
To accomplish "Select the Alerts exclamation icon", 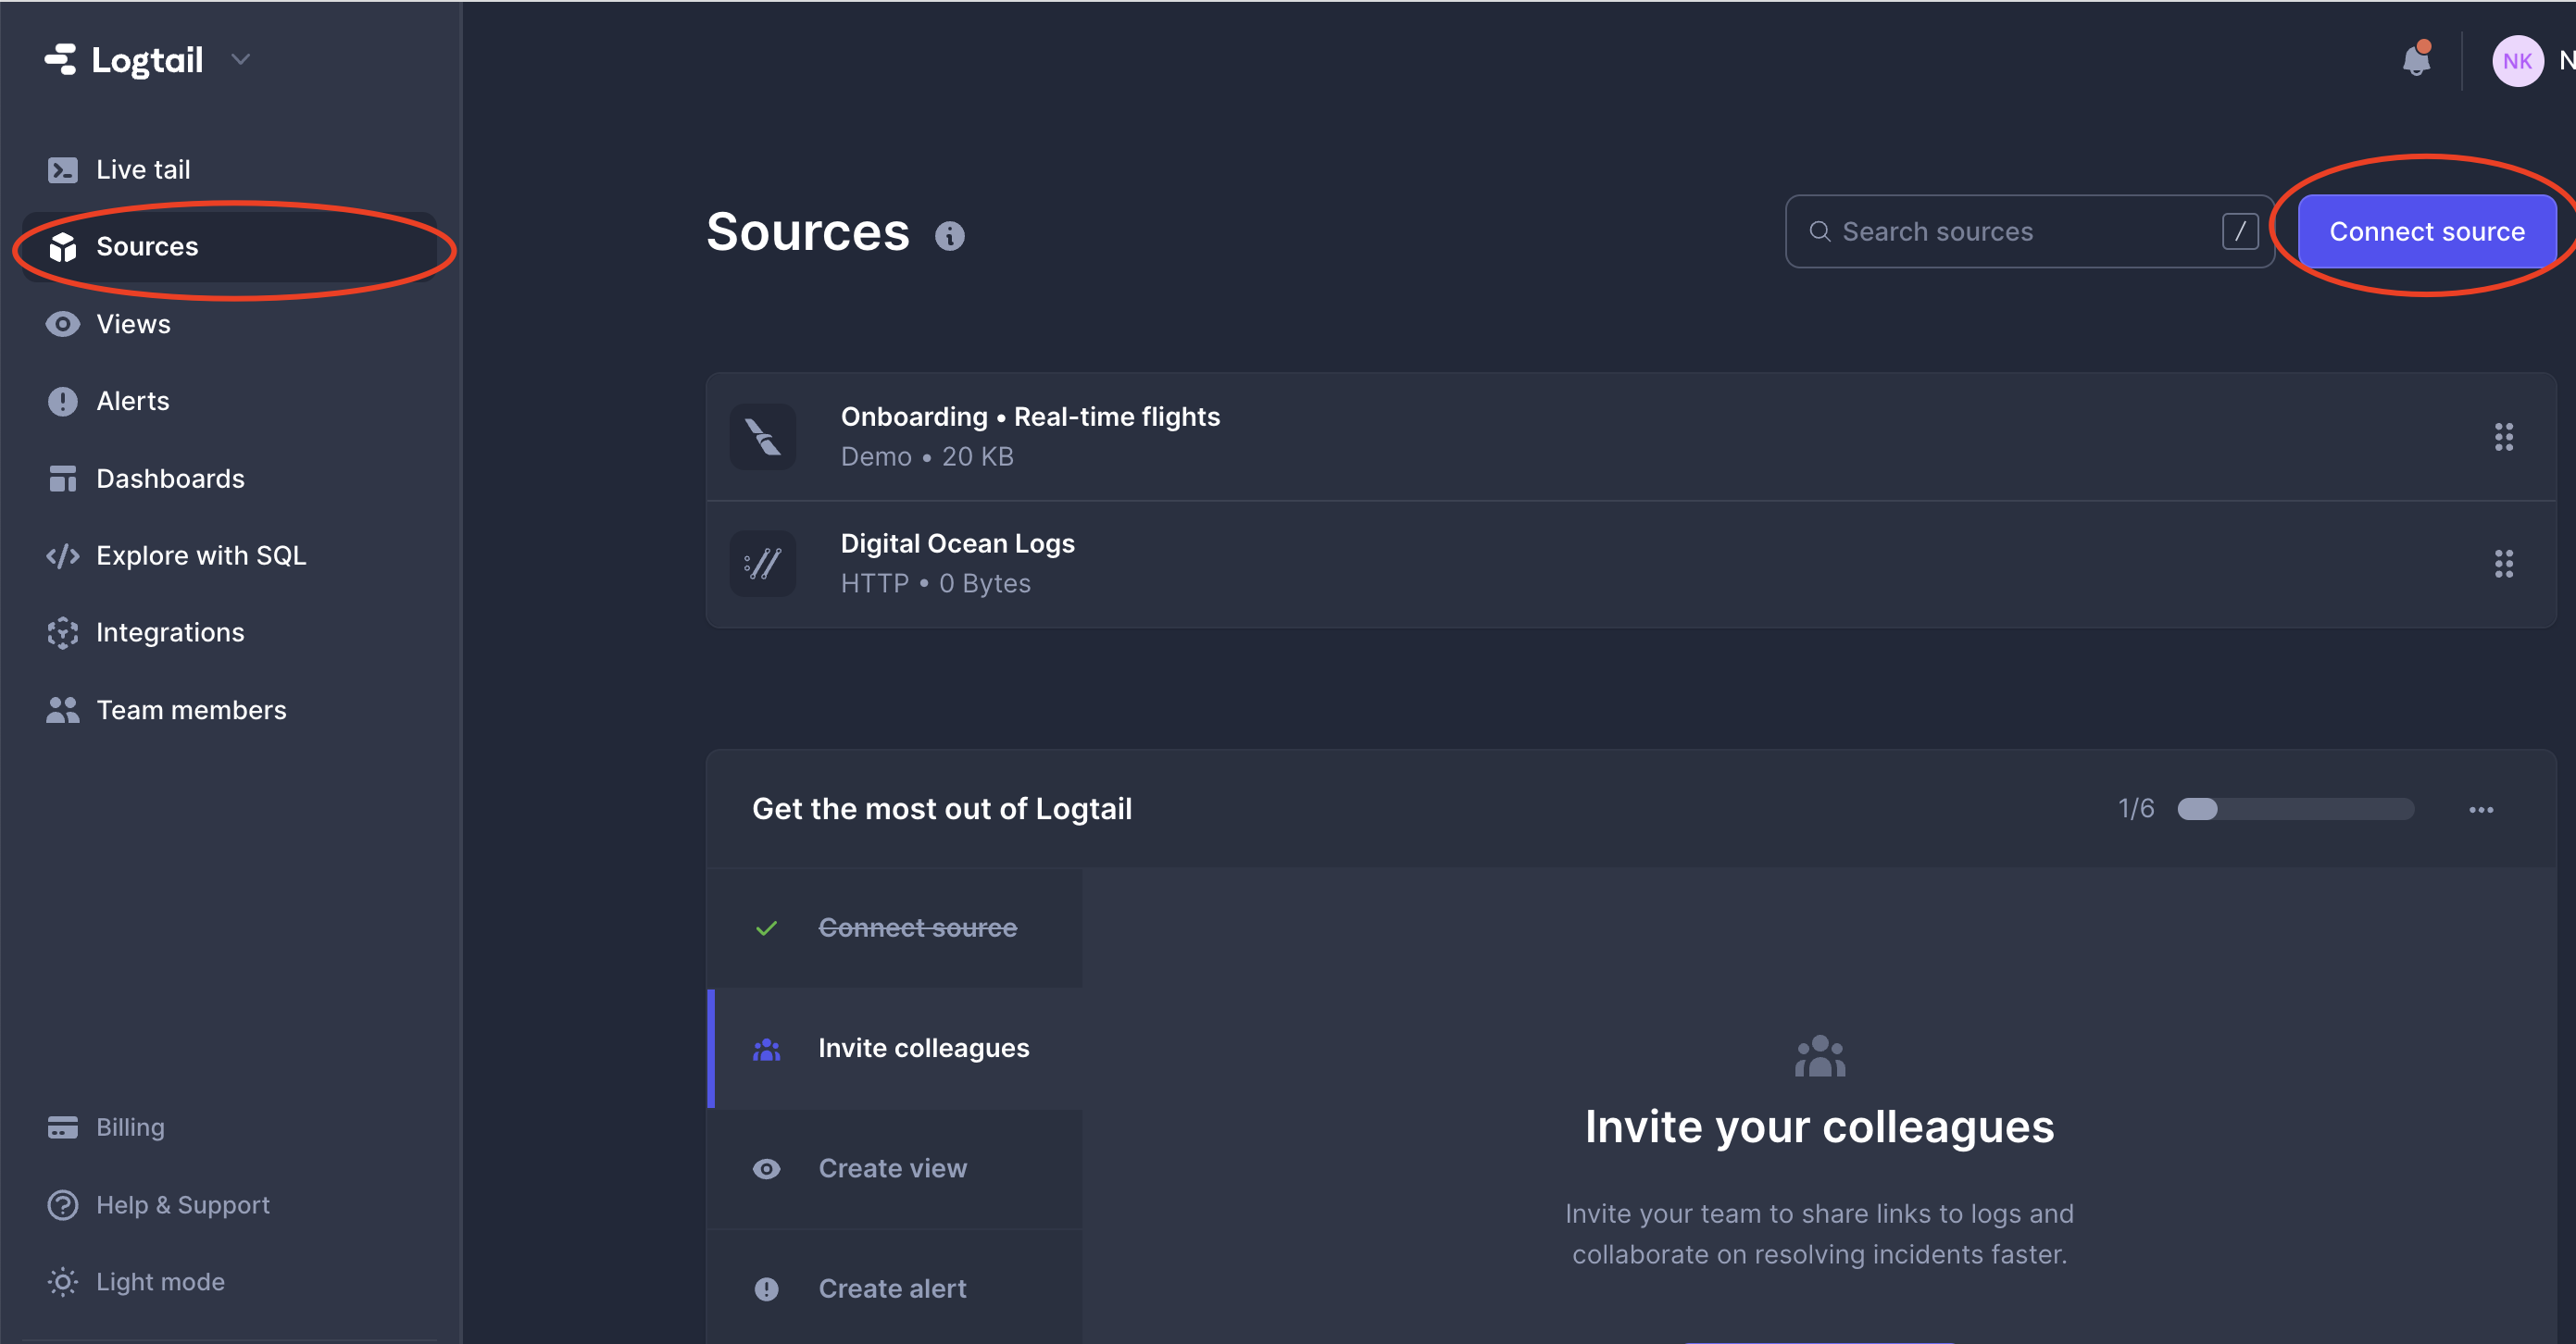I will coord(62,401).
